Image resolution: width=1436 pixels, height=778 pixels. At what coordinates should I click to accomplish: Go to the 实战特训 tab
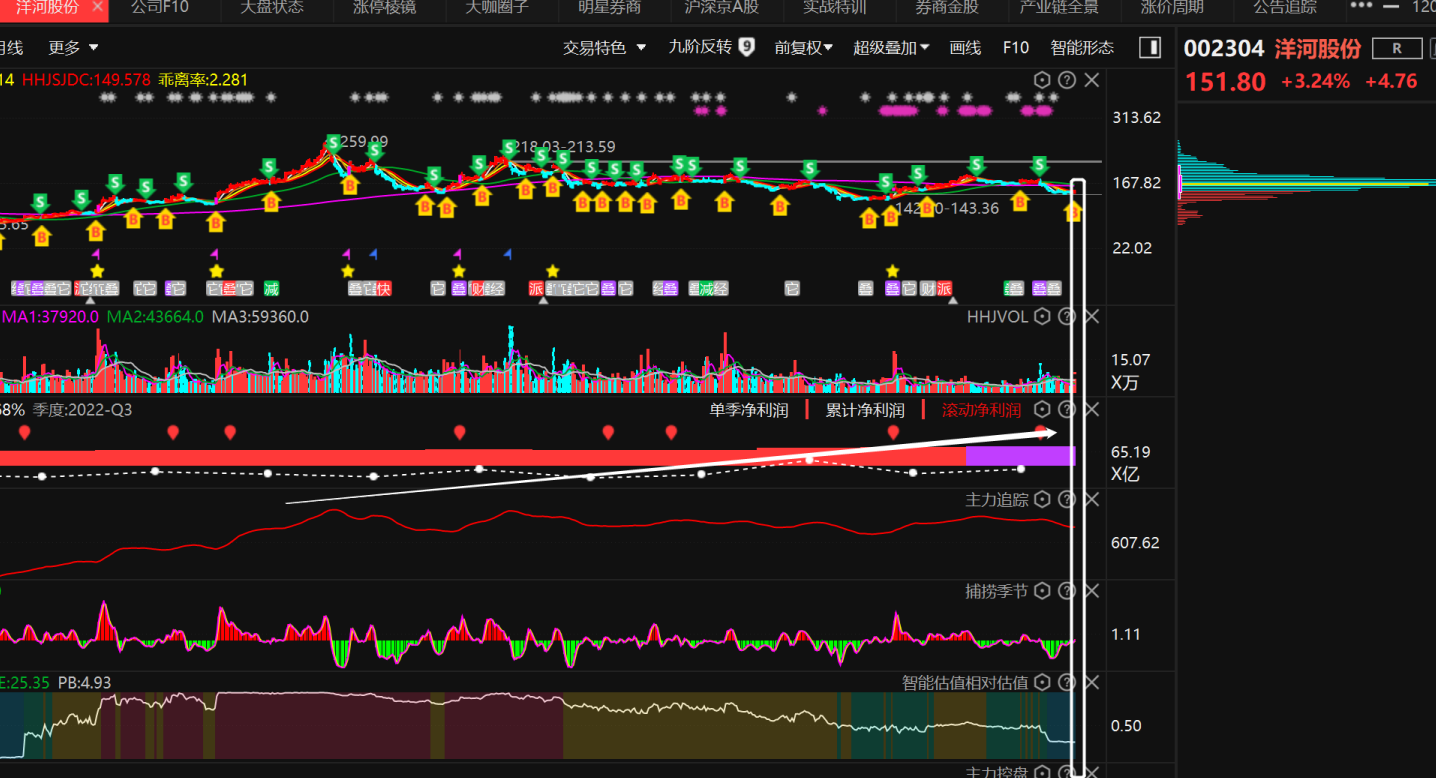835,7
